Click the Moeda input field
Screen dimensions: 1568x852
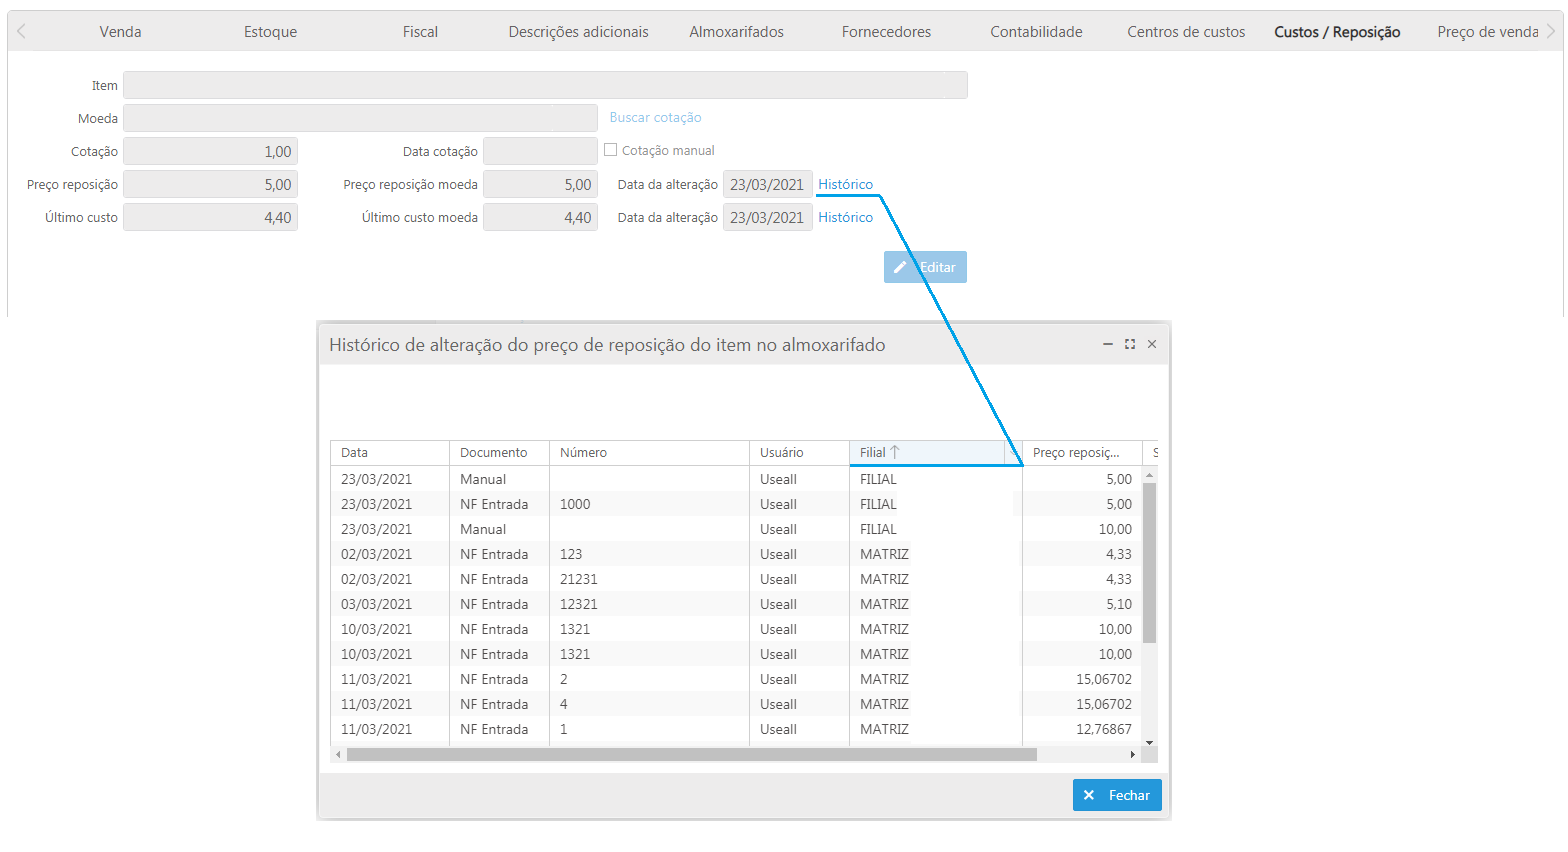[x=360, y=118]
